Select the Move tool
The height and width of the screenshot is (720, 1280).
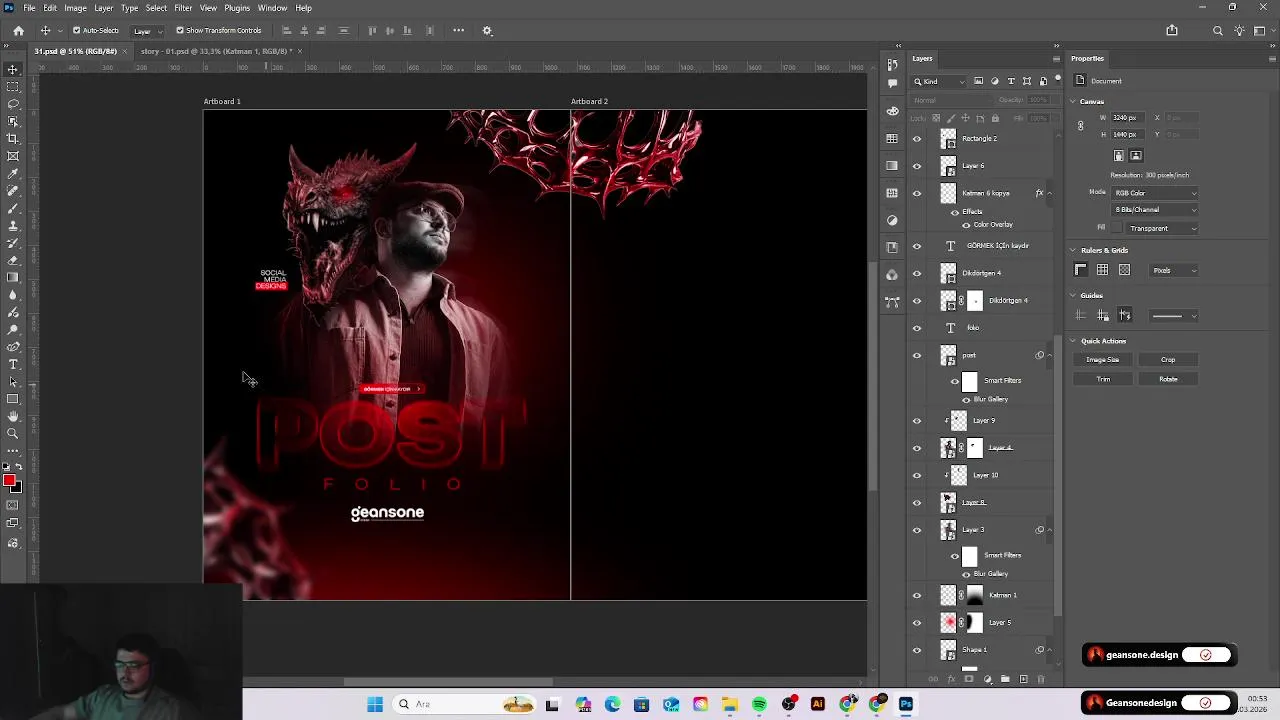tap(13, 69)
